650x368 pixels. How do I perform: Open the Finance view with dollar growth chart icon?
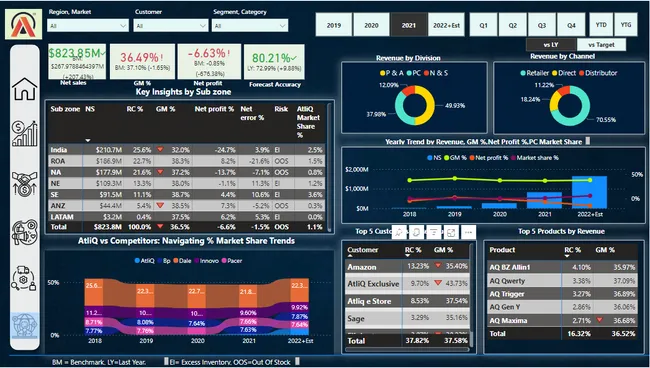tap(24, 133)
